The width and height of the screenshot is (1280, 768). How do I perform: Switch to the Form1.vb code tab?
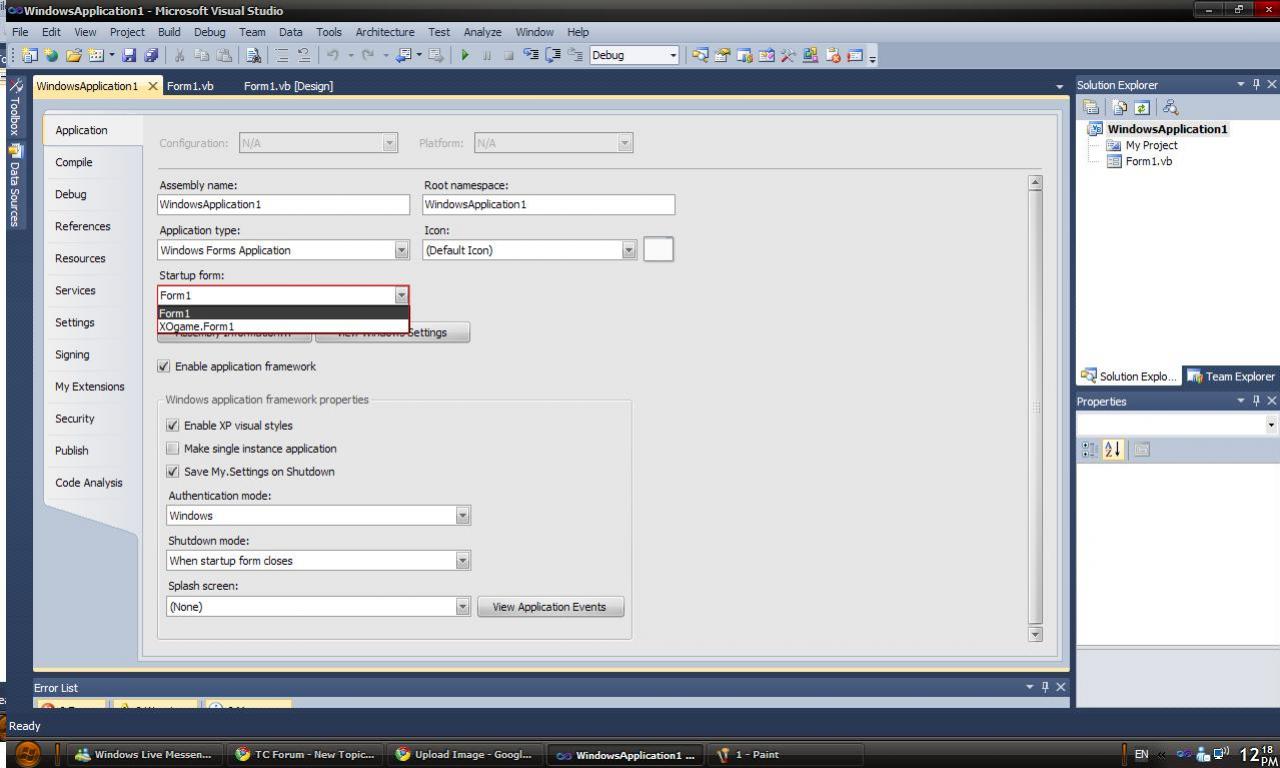190,86
